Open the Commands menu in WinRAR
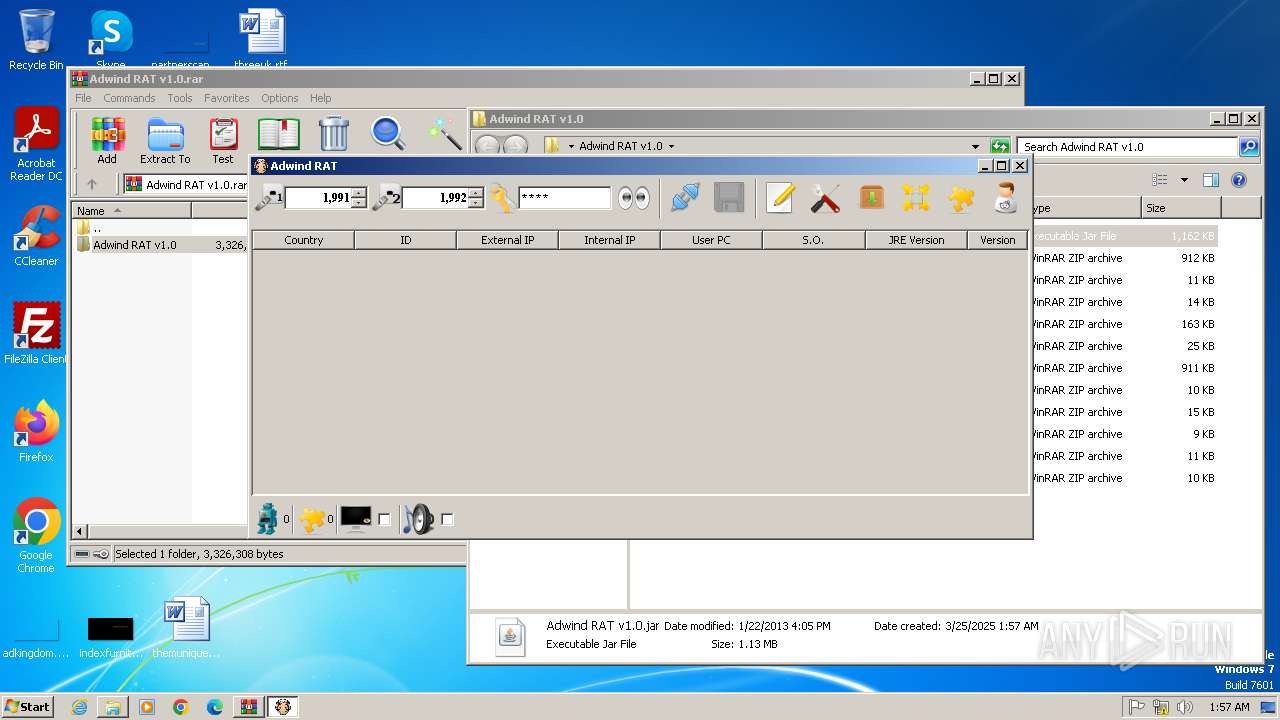This screenshot has width=1280, height=720. click(x=129, y=98)
